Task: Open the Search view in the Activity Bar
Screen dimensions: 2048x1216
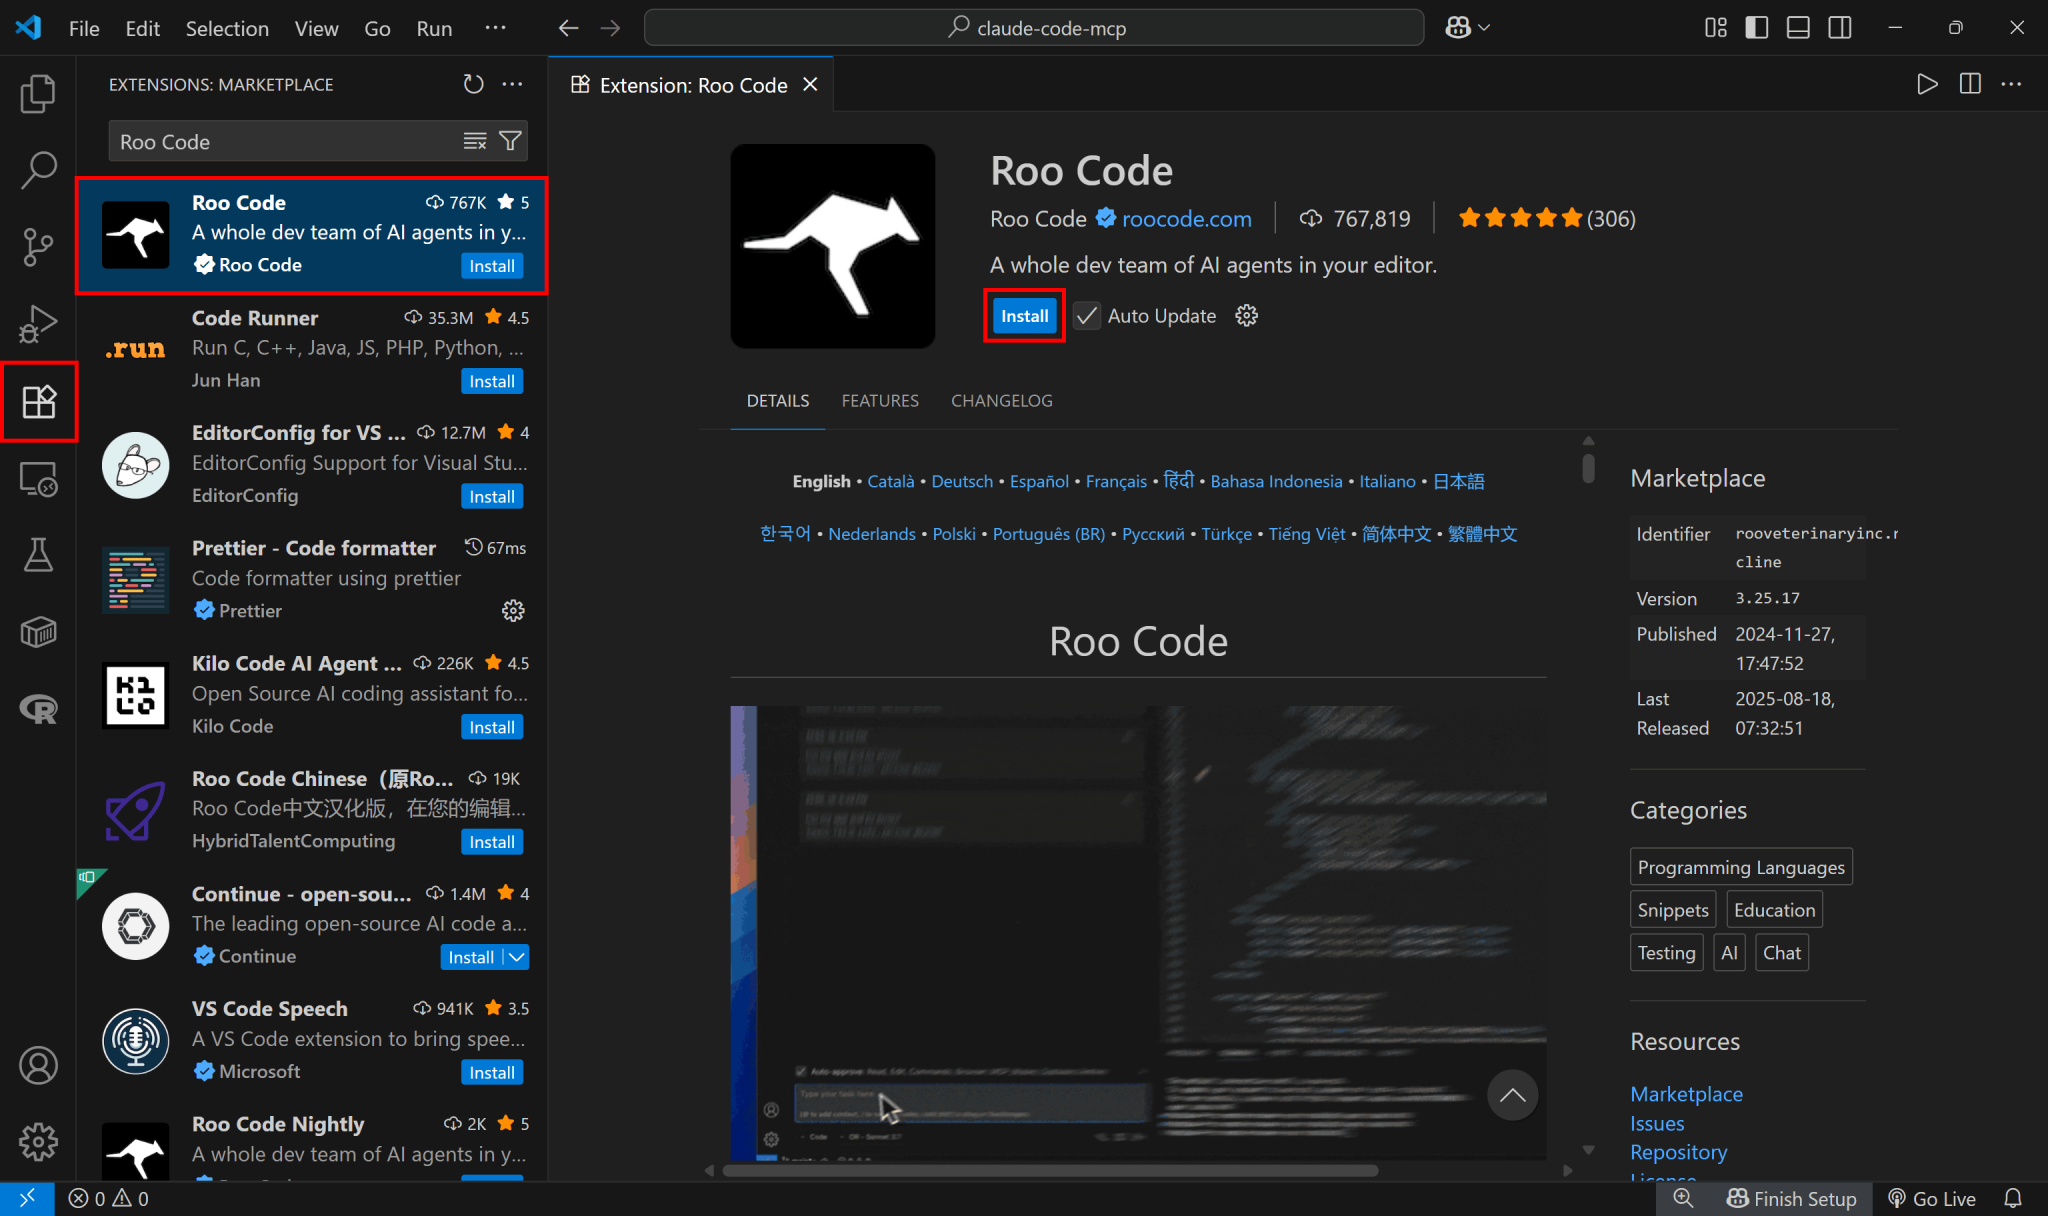Action: click(38, 170)
